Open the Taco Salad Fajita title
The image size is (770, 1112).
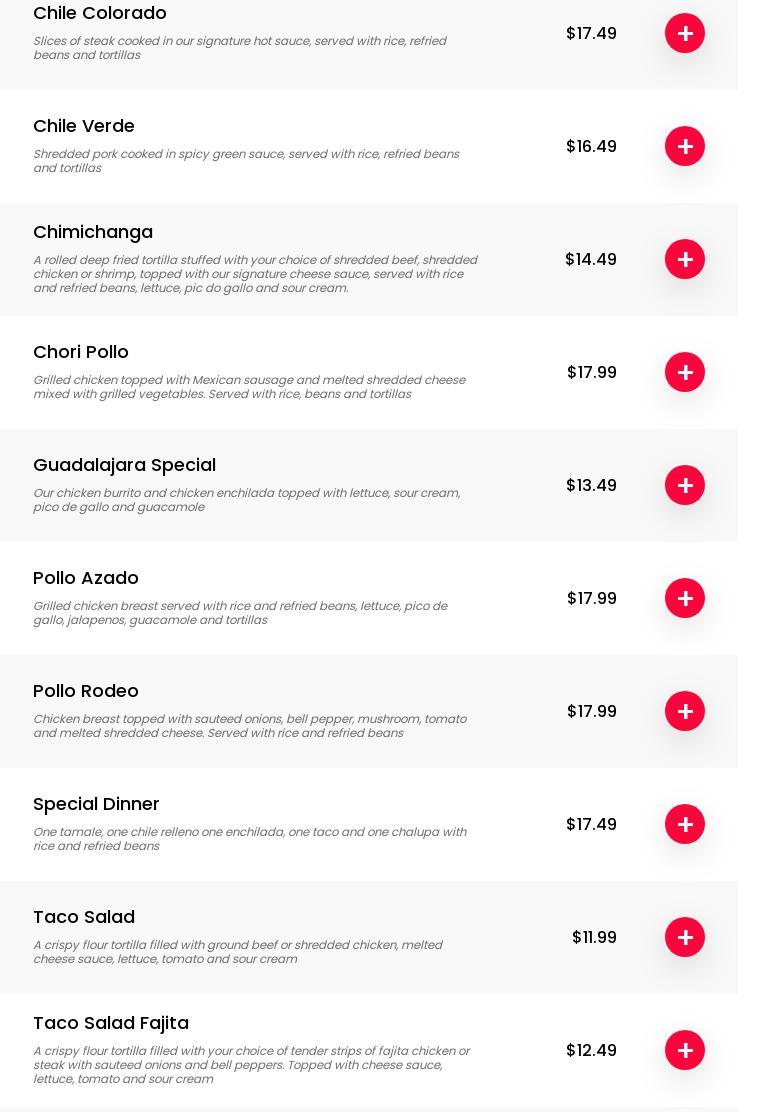(x=111, y=1023)
